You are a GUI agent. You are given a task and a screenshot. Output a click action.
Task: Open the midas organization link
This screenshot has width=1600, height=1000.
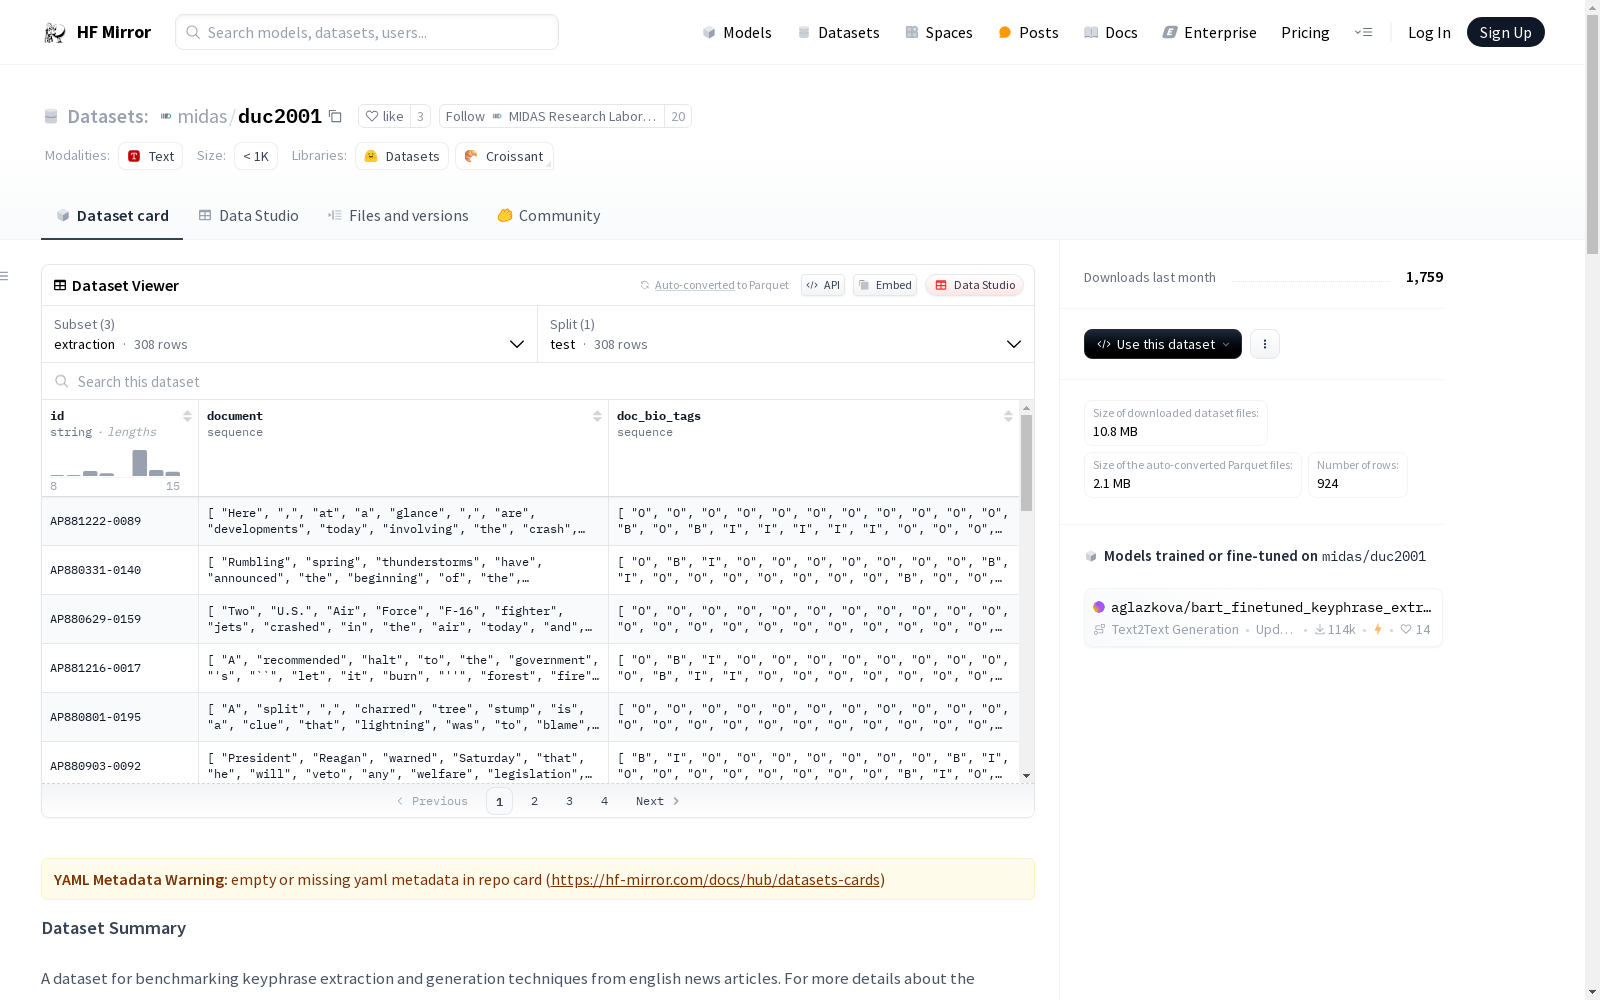[202, 117]
